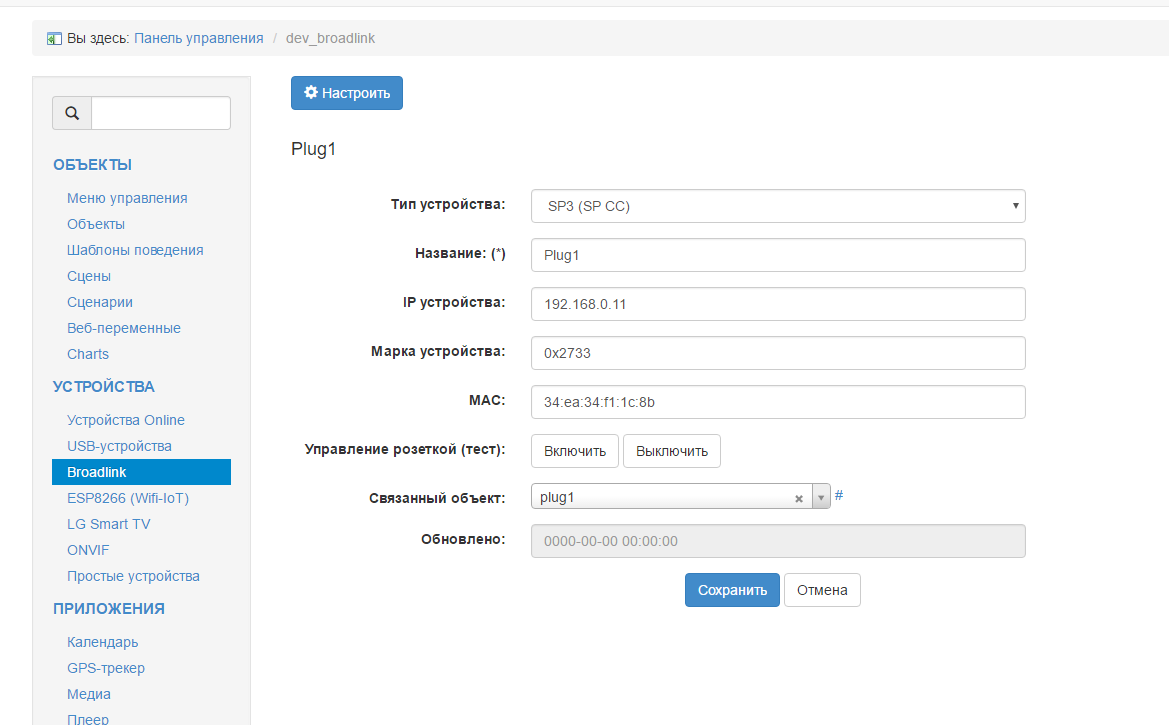Cancel editing with Отмена

click(x=822, y=590)
